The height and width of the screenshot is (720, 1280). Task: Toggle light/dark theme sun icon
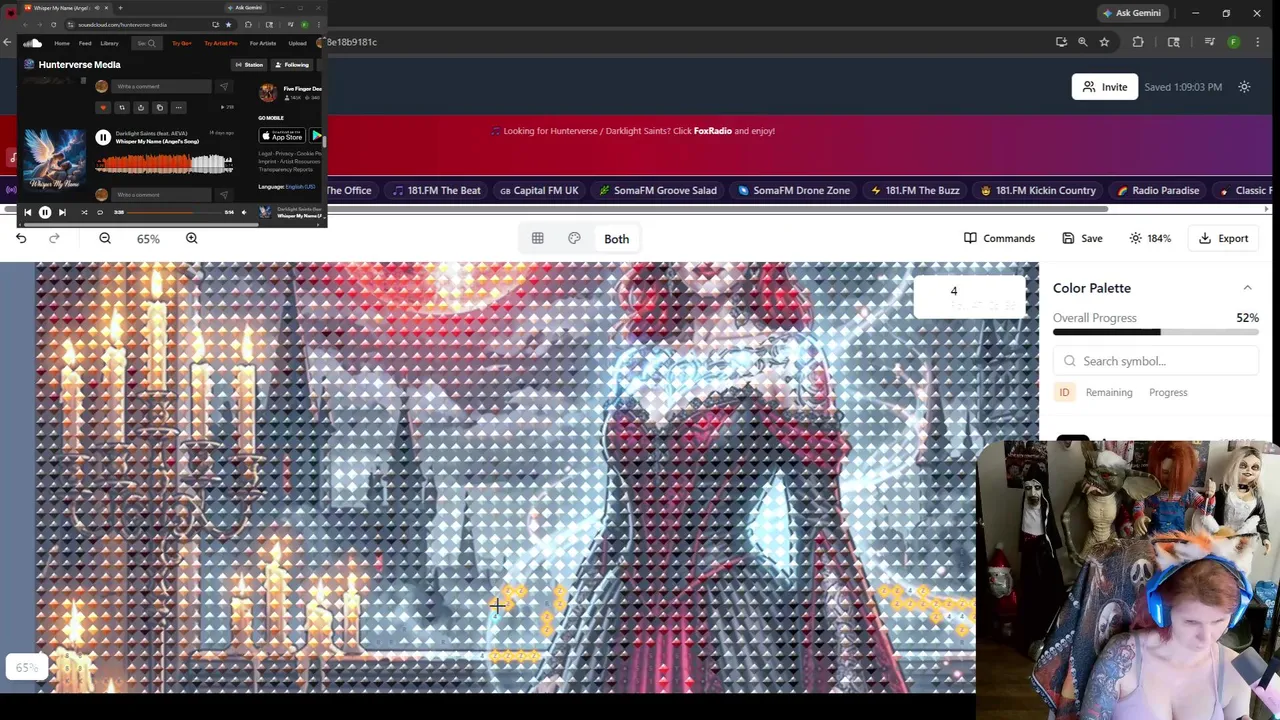point(1244,87)
